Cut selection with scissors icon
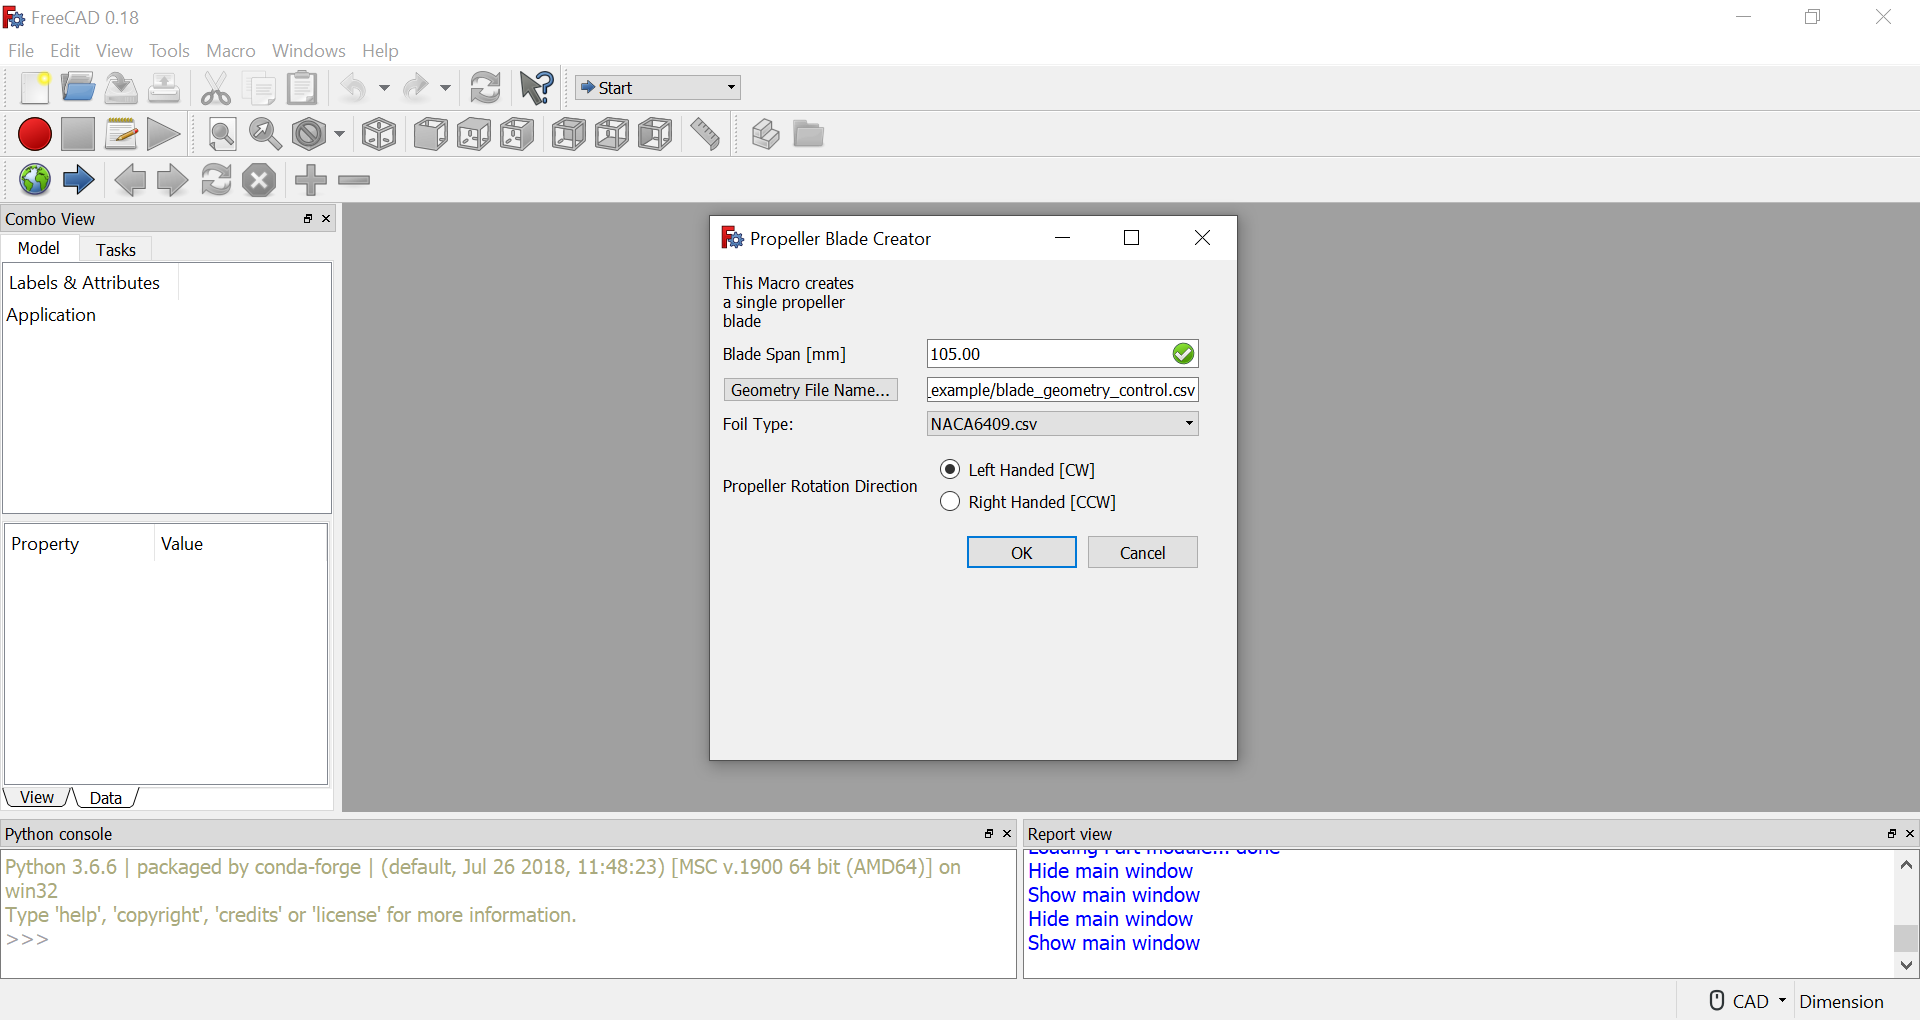Screen dimensions: 1920x1020 (x=216, y=88)
